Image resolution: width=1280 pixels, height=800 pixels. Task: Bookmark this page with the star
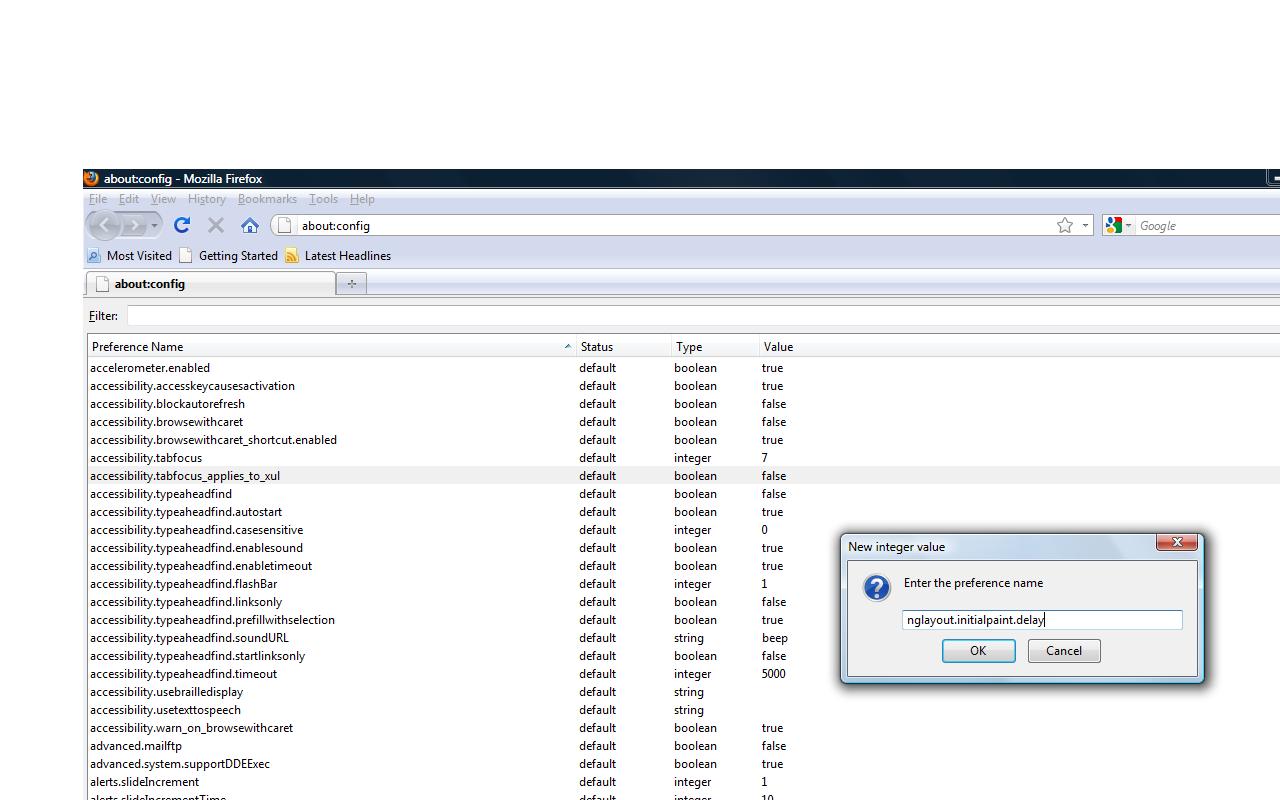[1065, 225]
